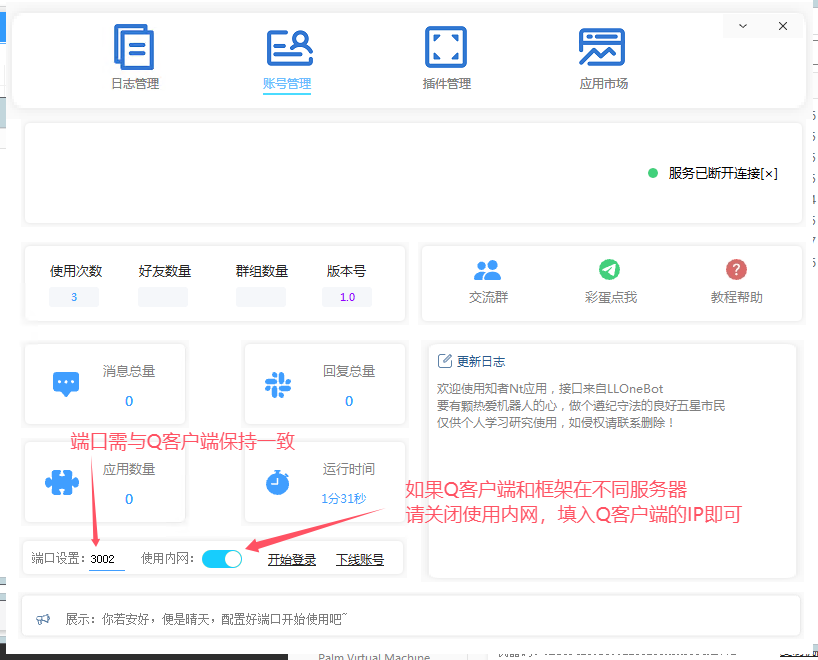This screenshot has width=818, height=660.
Task: Click the 回复总量 hash-style icon
Action: coord(278,385)
